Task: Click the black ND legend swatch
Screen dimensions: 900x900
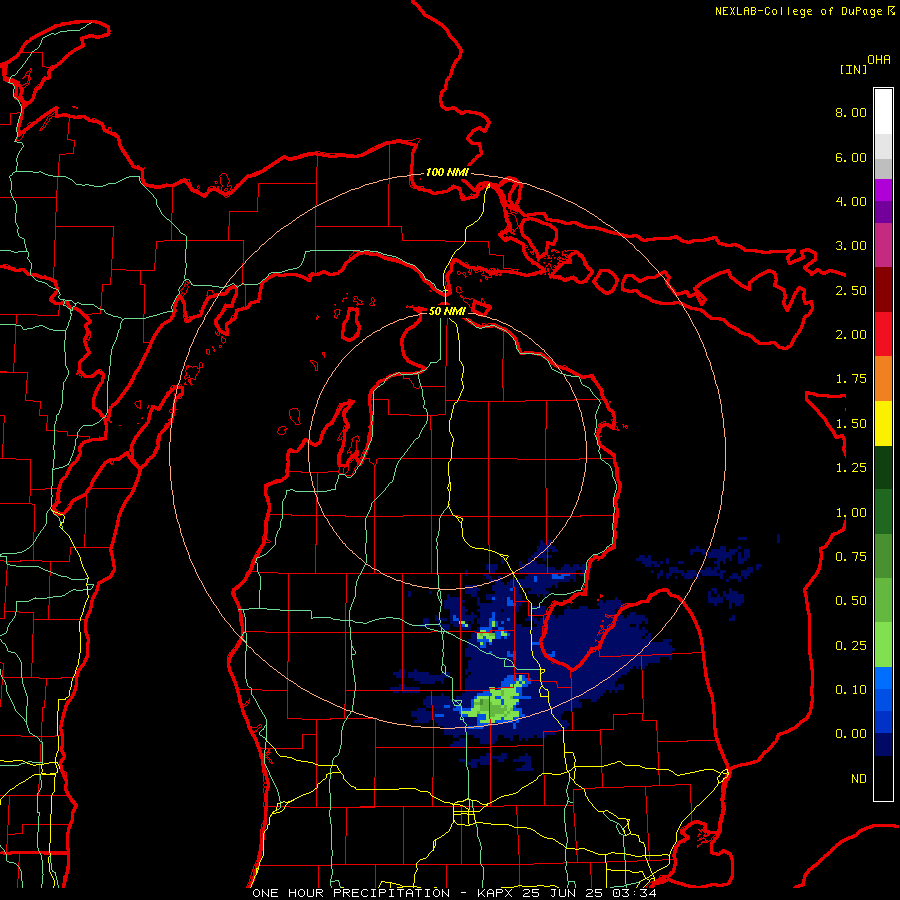Action: pos(883,778)
